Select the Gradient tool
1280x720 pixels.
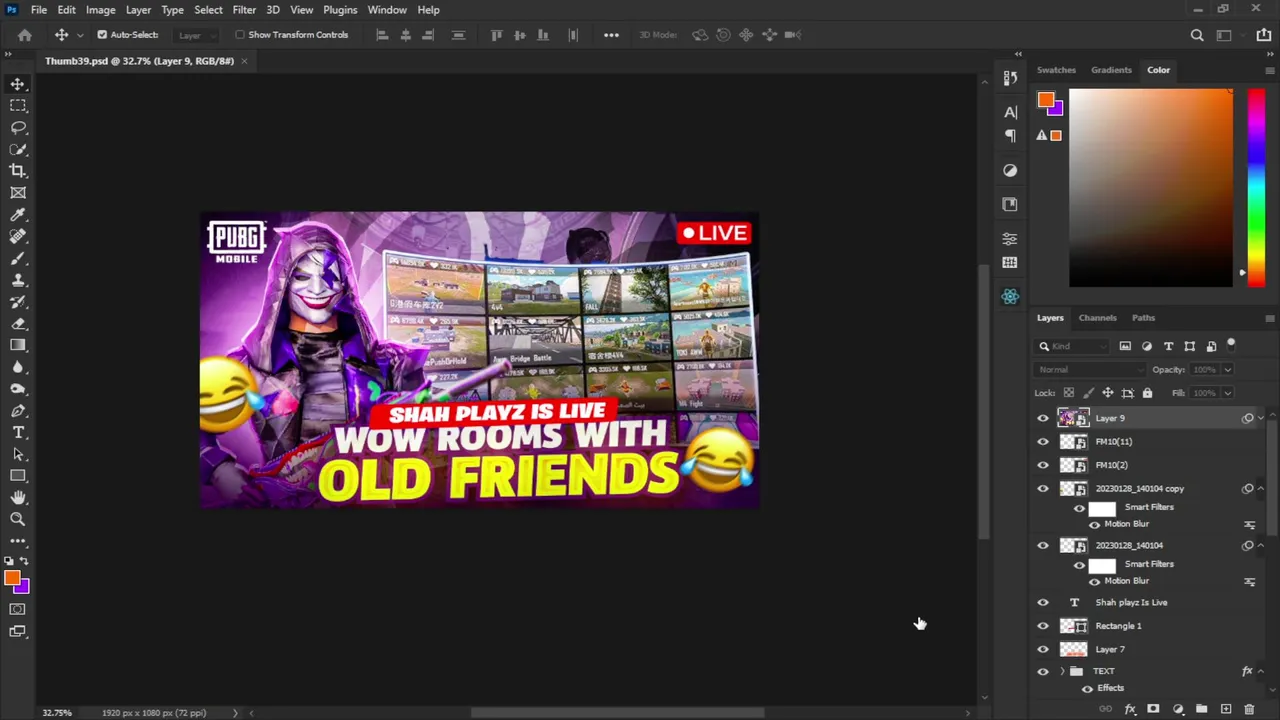(18, 345)
